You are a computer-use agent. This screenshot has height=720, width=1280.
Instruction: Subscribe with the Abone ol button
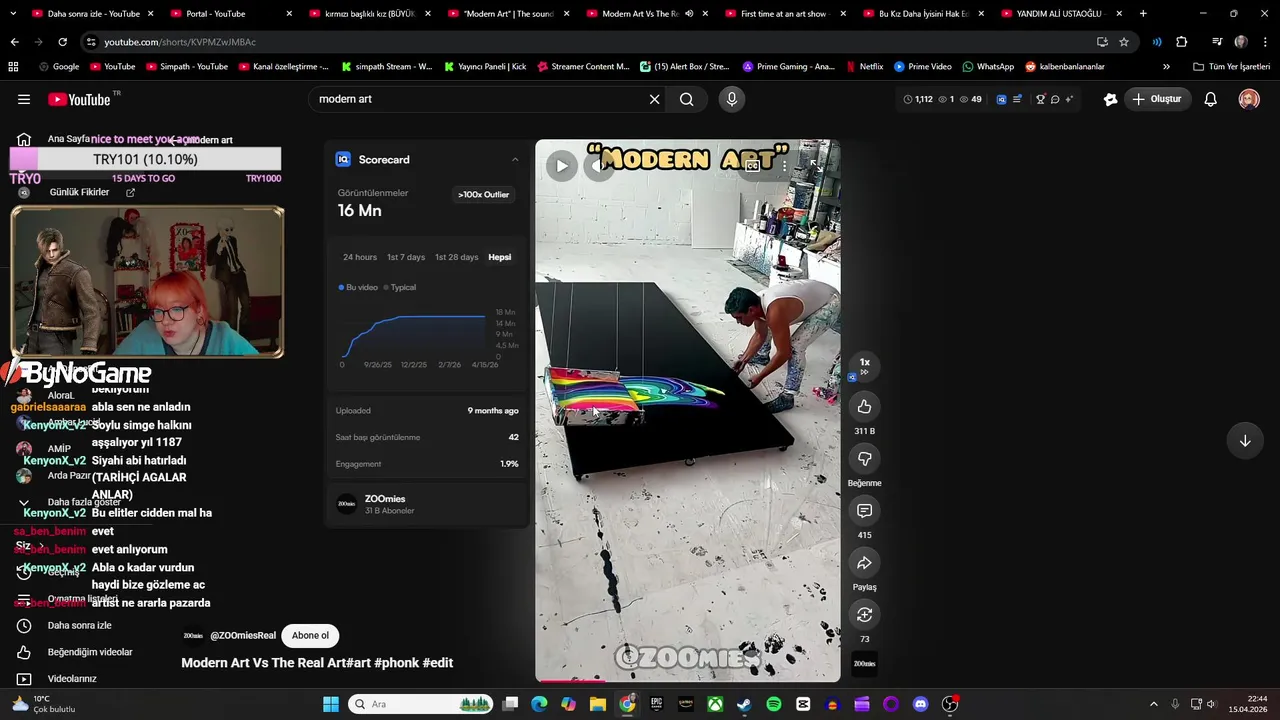pyautogui.click(x=310, y=635)
